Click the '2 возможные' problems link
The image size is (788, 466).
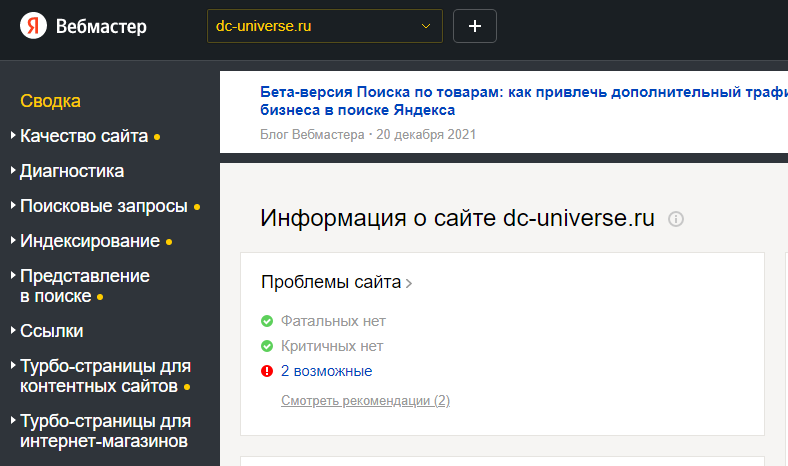[x=326, y=371]
